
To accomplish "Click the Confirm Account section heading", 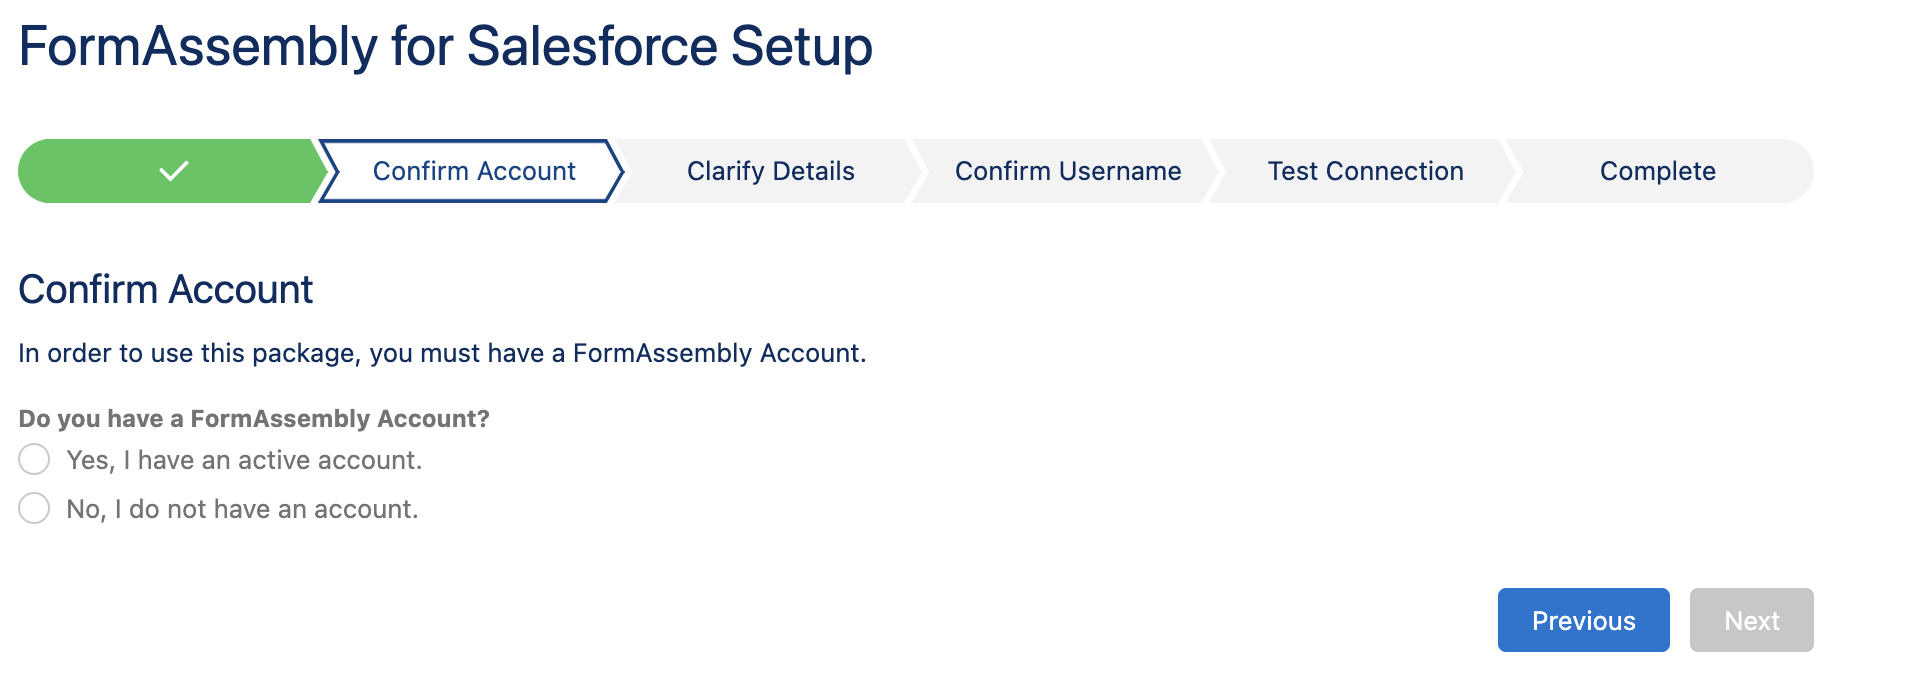I will click(165, 290).
